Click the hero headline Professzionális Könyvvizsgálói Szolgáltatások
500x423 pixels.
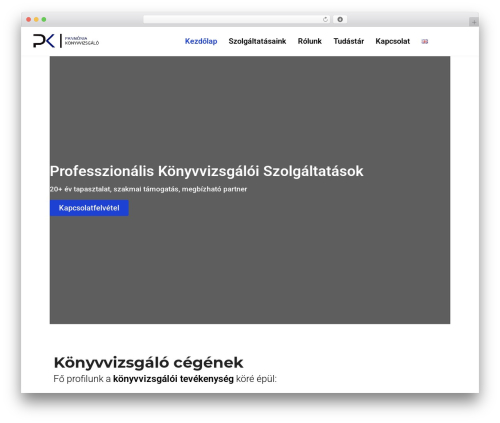click(206, 171)
